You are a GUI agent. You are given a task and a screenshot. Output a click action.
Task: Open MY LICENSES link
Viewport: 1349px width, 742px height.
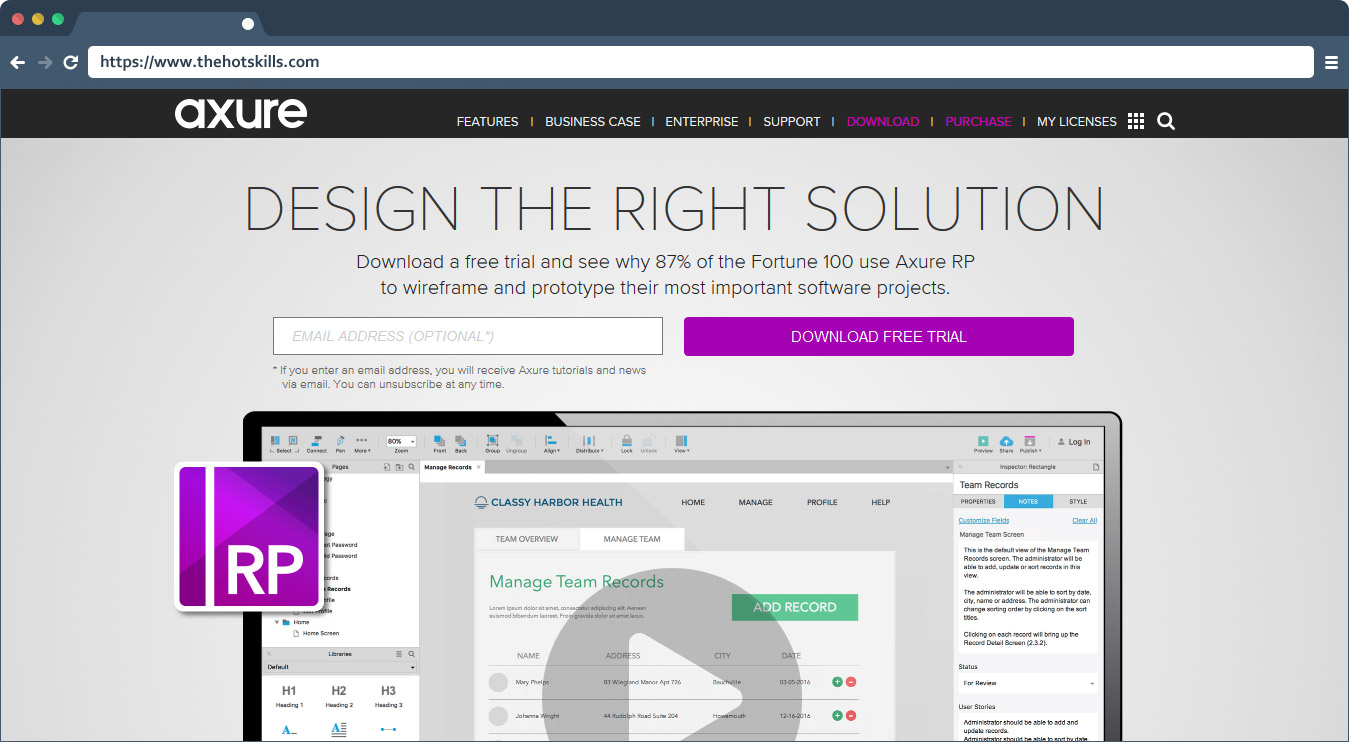(x=1076, y=122)
